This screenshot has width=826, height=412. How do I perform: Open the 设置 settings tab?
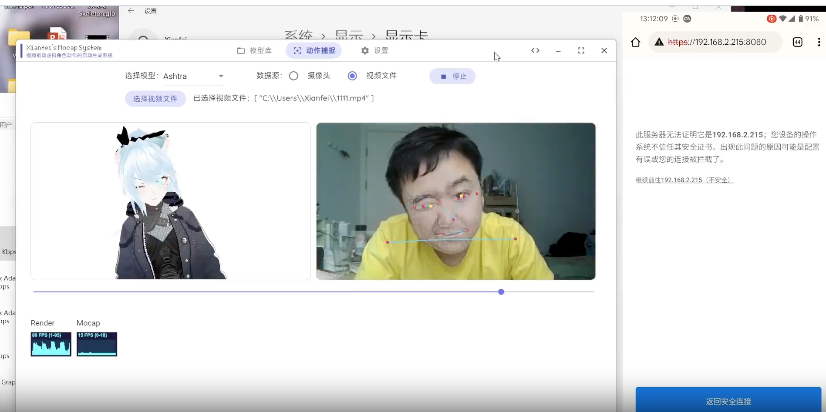tap(375, 51)
